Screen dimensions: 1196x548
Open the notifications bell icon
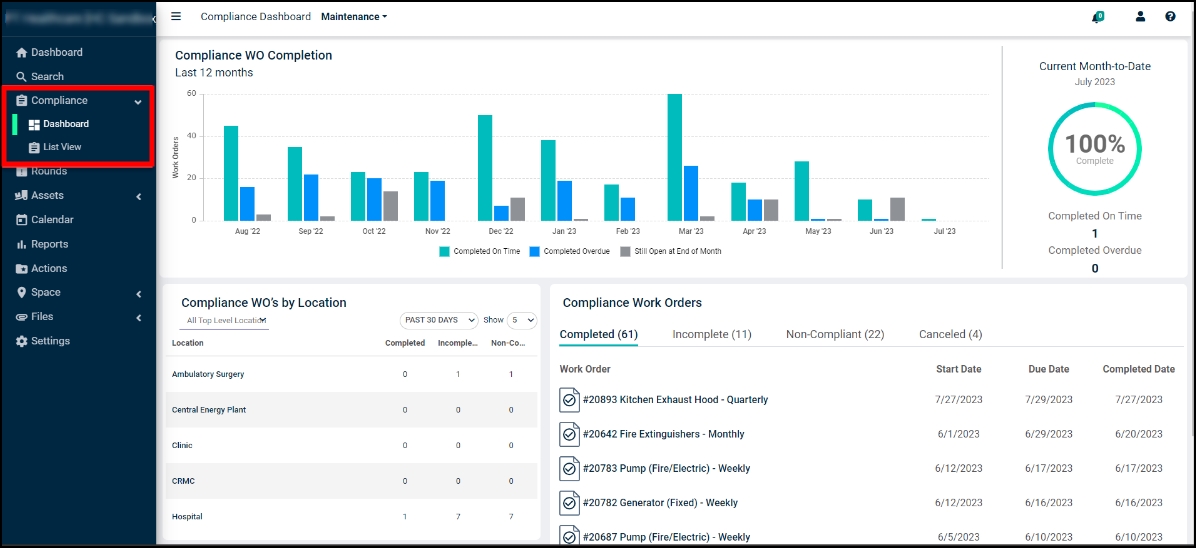[x=1098, y=16]
